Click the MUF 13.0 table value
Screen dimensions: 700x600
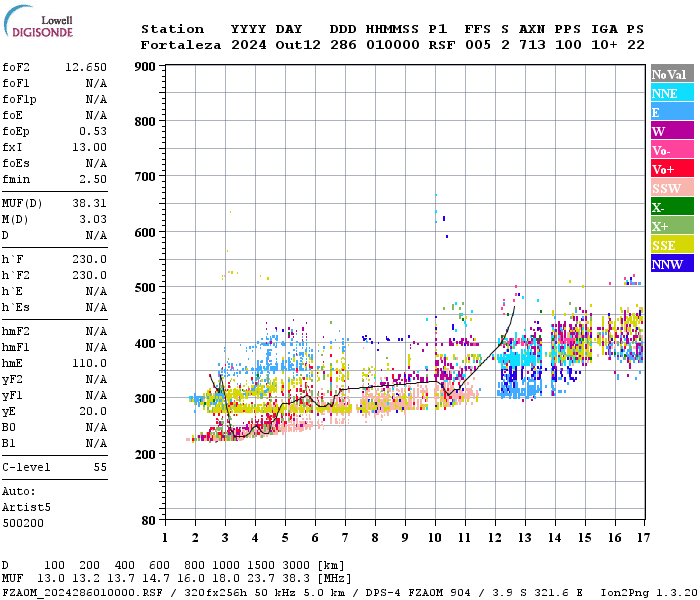click(x=50, y=579)
